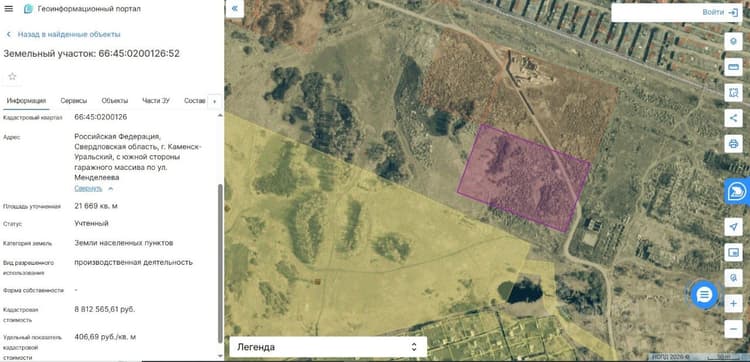Screen dimensions: 750x362
Task: Click land category Земли населенных пунктов
Action: (x=124, y=243)
